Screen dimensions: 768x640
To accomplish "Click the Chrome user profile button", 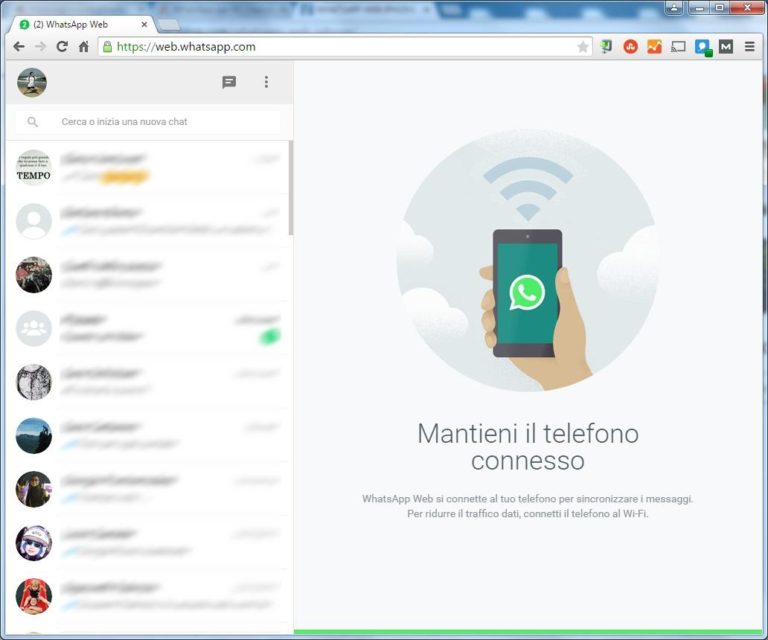I will point(674,7).
